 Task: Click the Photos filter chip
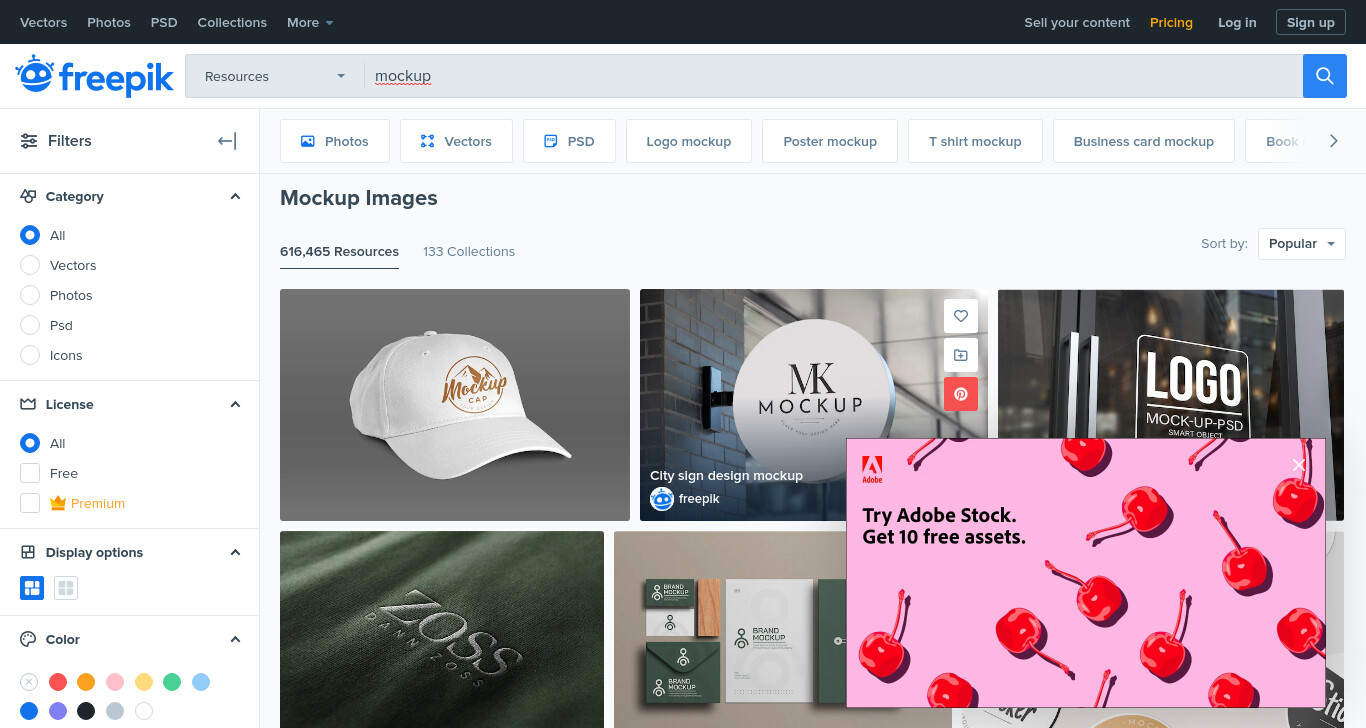tap(335, 141)
